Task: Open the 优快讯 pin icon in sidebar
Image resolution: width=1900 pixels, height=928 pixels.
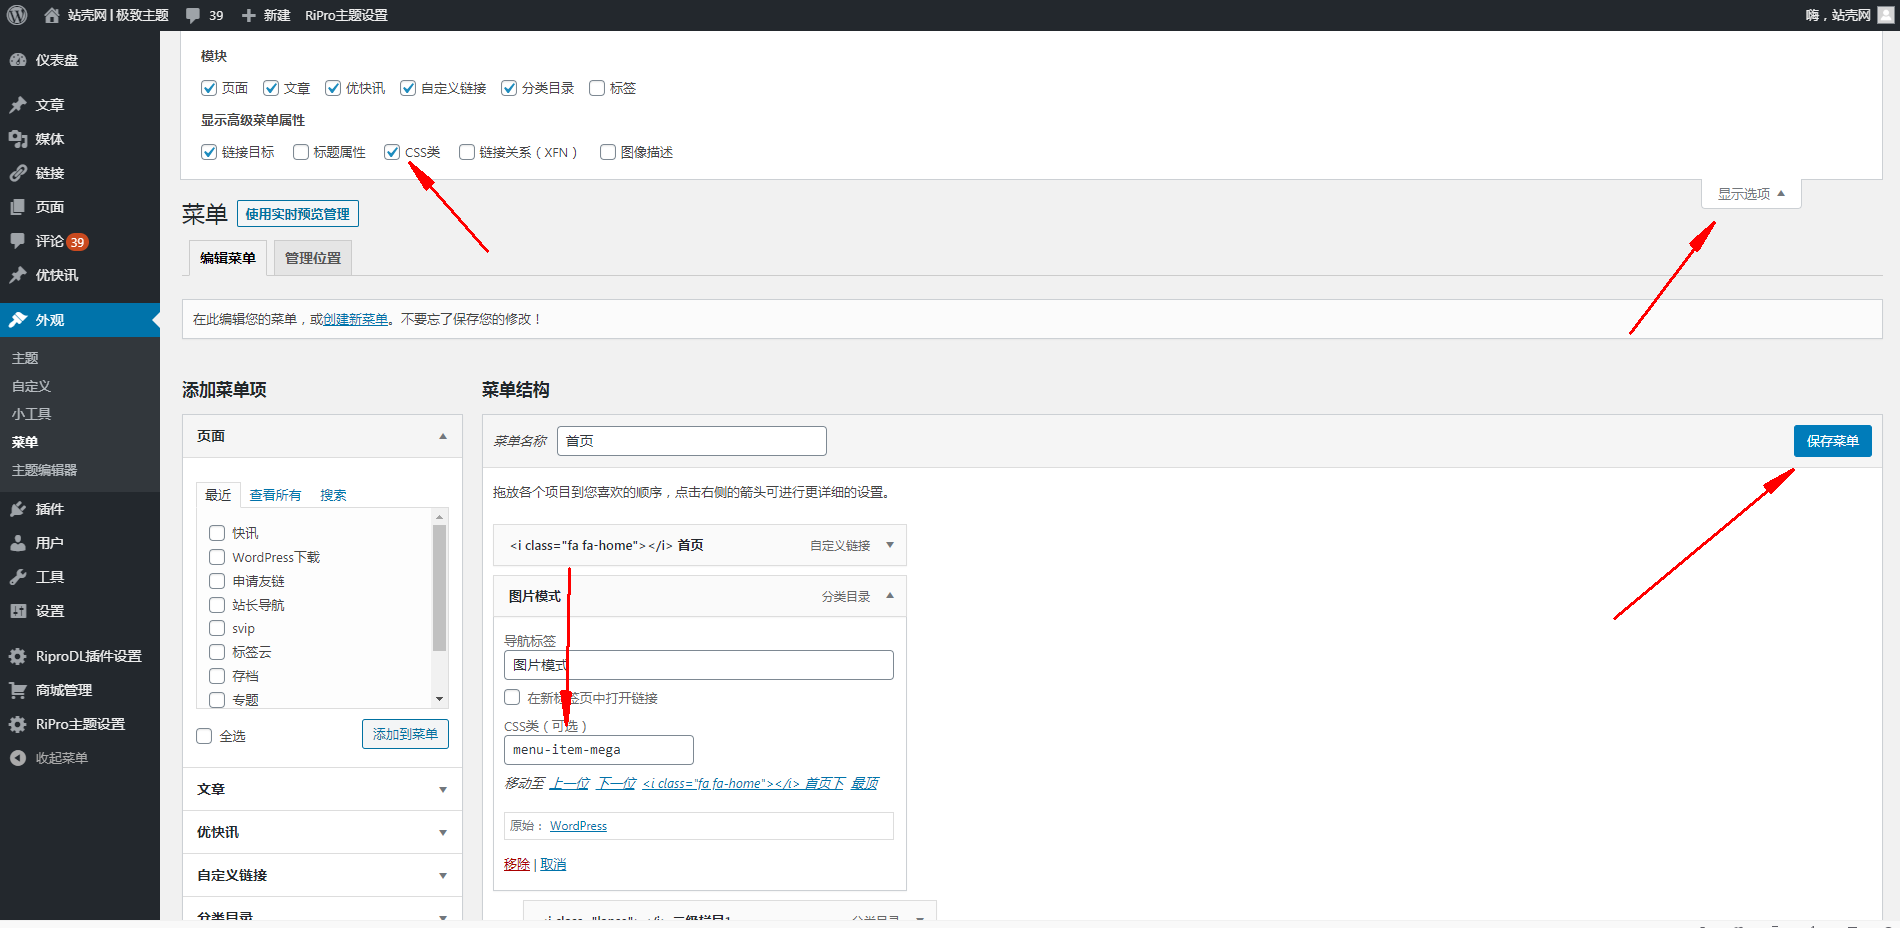Action: click(x=18, y=275)
